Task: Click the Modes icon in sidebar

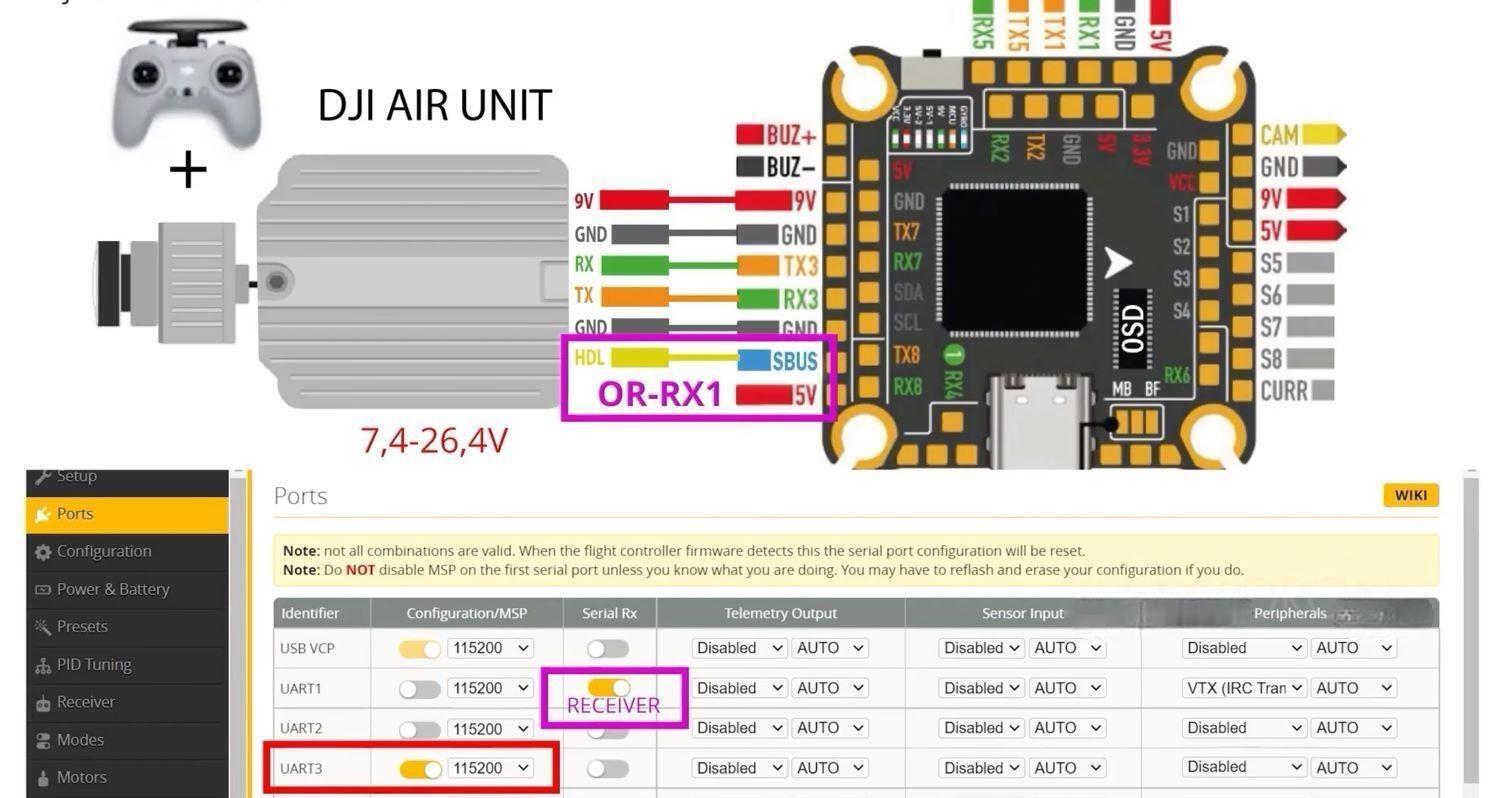Action: pos(42,741)
